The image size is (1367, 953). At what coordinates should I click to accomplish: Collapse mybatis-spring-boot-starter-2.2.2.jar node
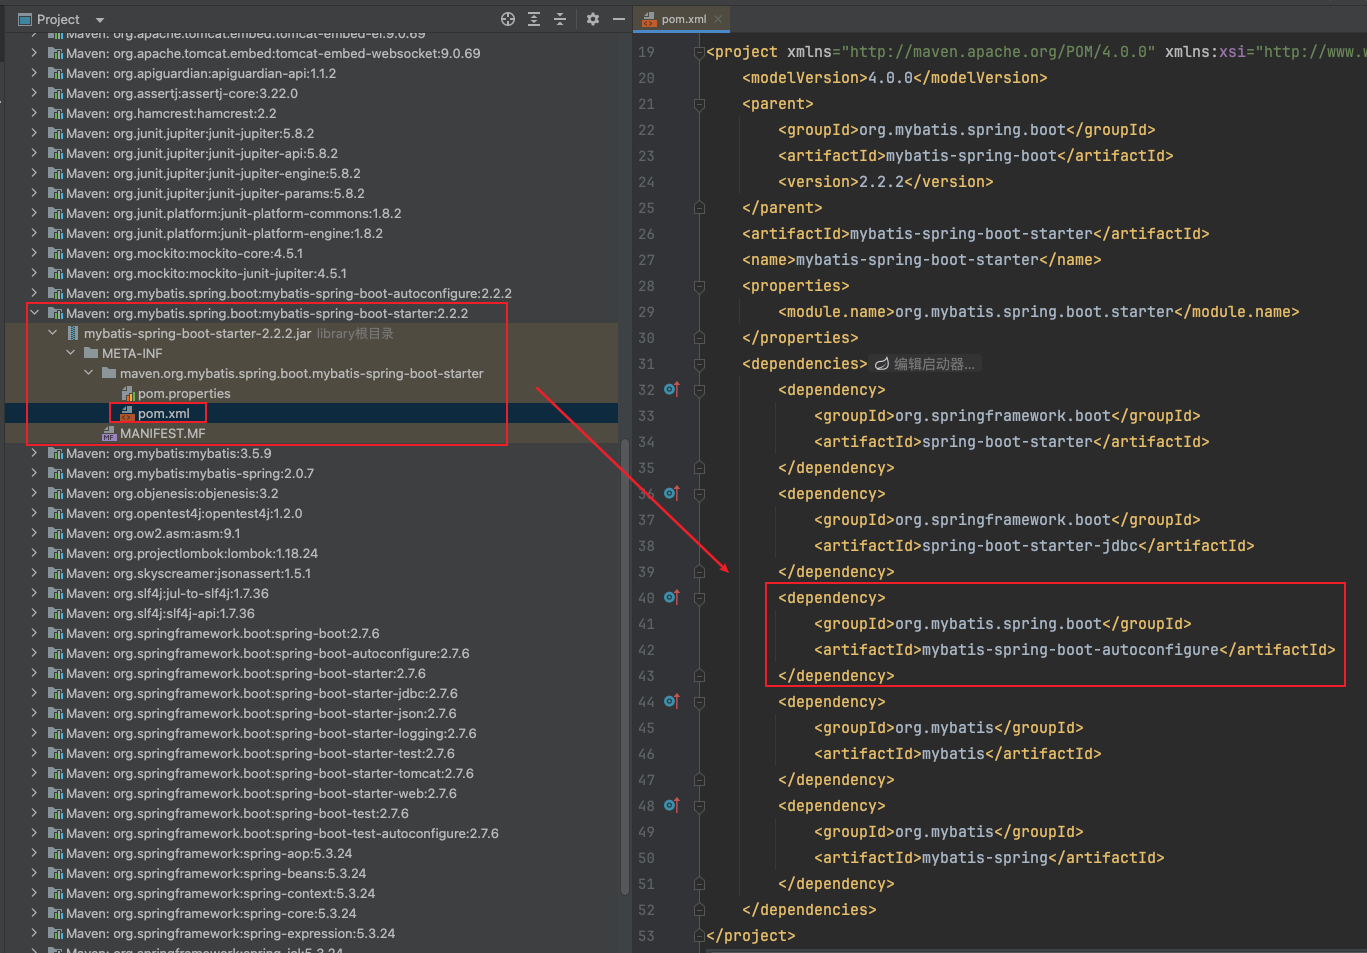[x=52, y=333]
